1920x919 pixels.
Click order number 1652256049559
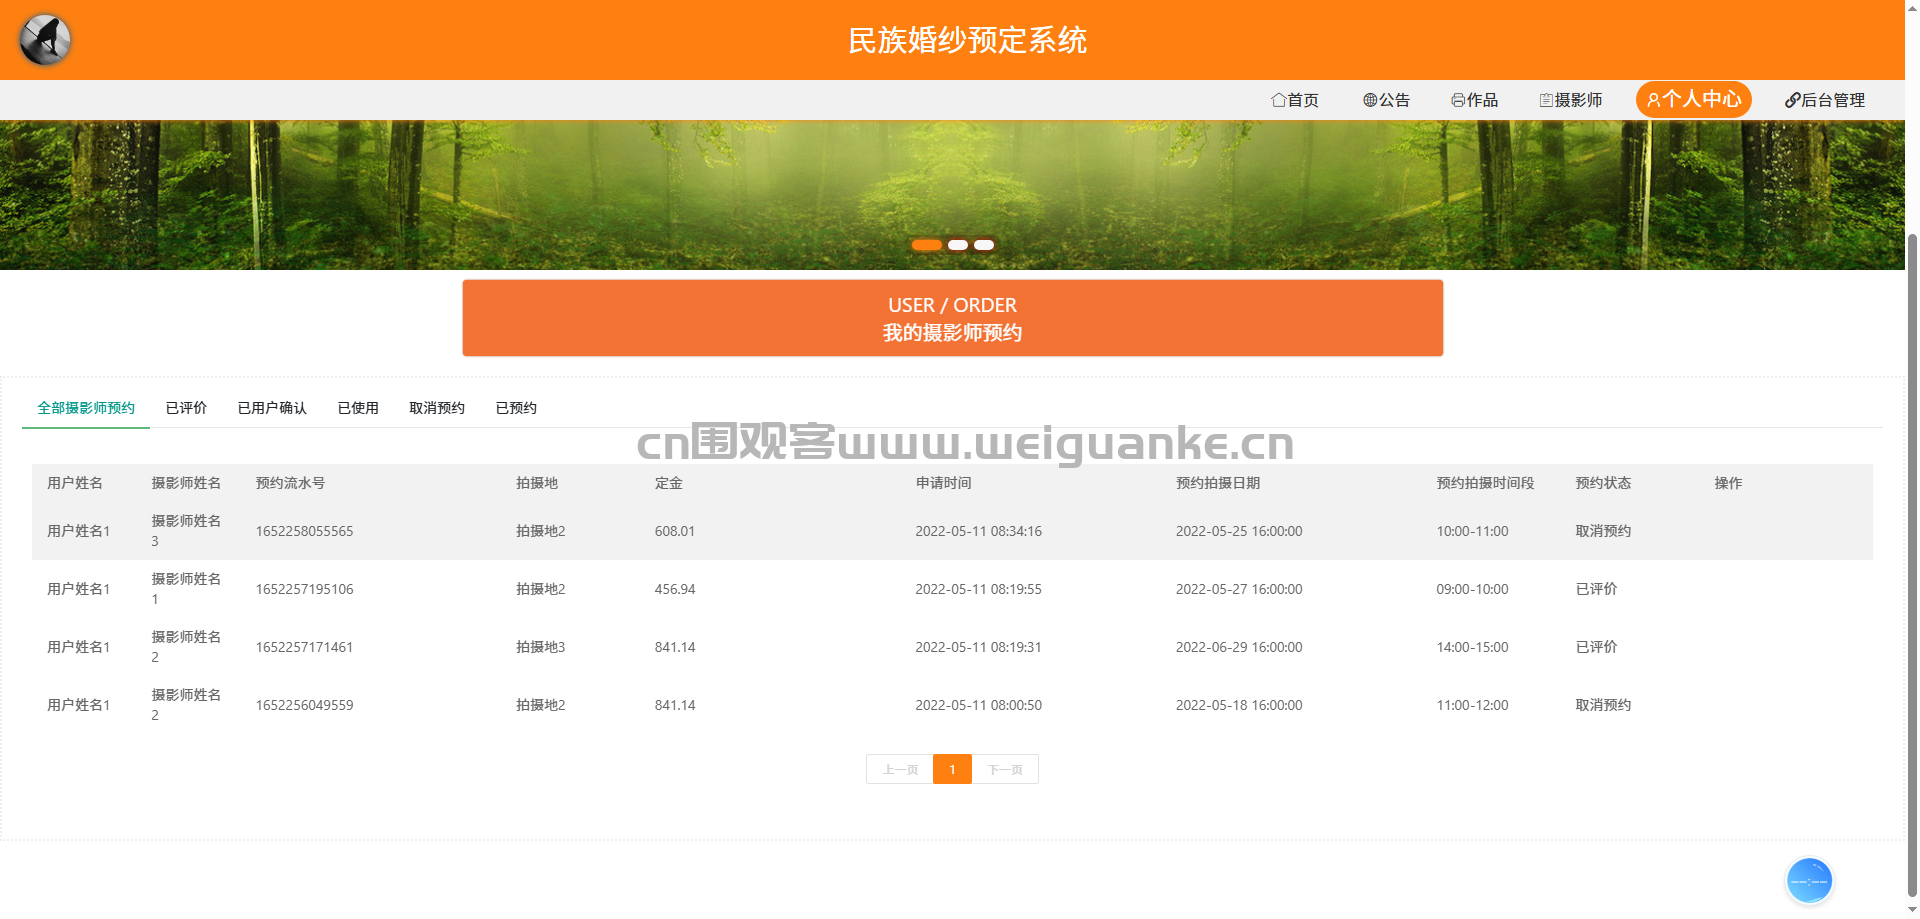tap(304, 705)
